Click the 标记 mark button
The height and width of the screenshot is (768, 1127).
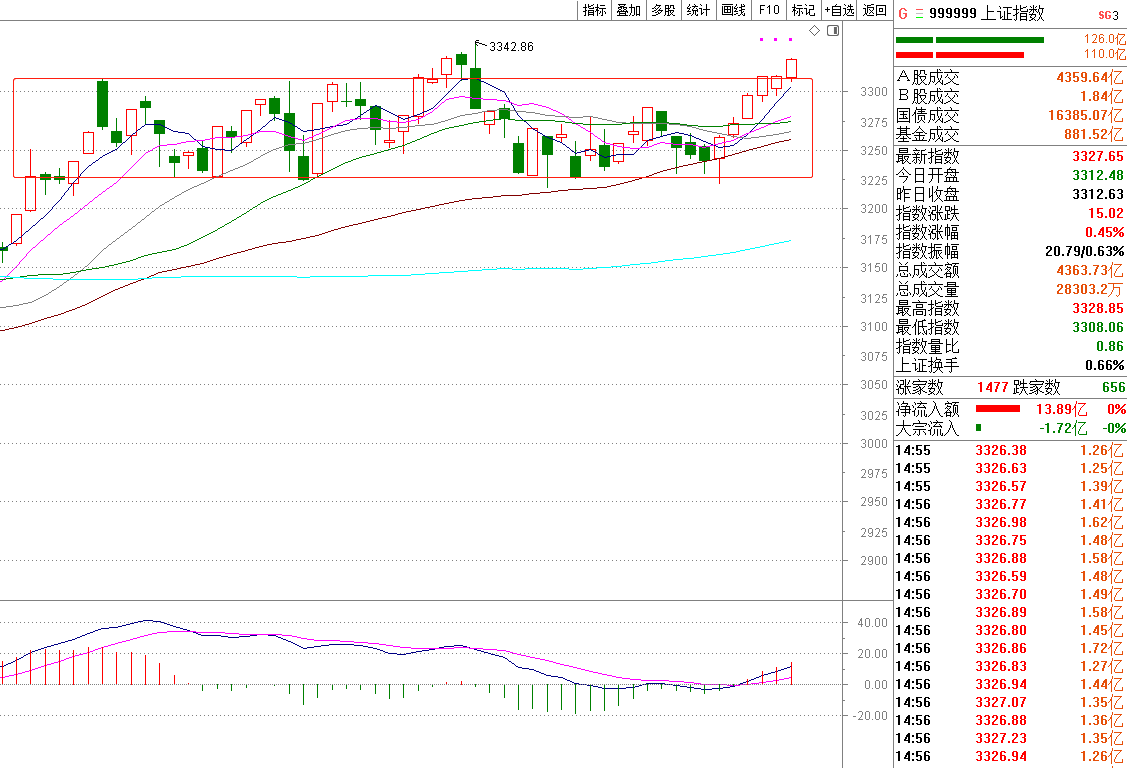pyautogui.click(x=804, y=10)
